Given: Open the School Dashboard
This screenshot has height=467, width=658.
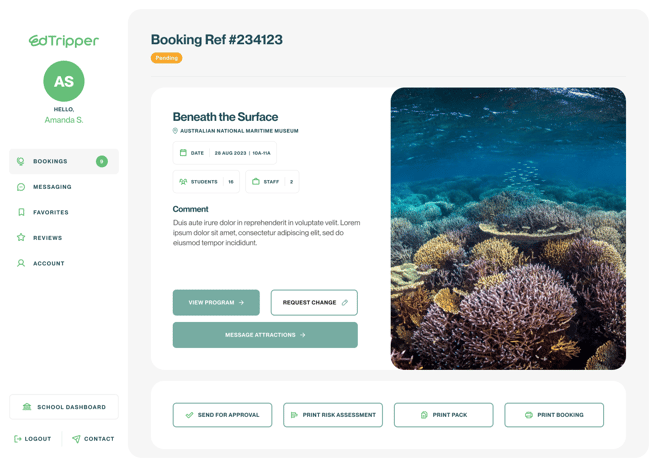Looking at the screenshot, I should coord(64,407).
